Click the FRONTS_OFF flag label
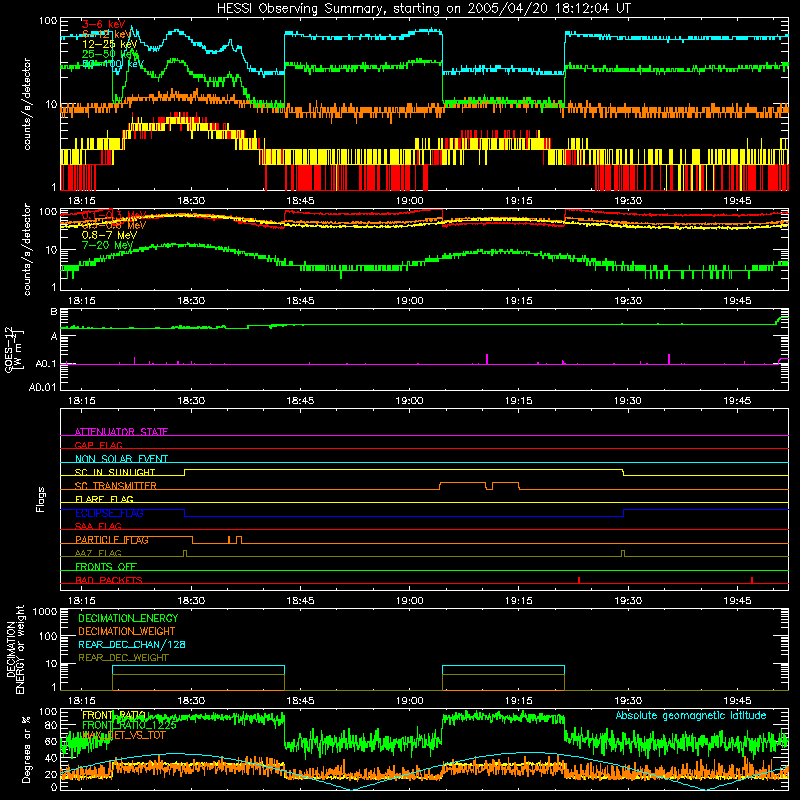 [x=106, y=567]
